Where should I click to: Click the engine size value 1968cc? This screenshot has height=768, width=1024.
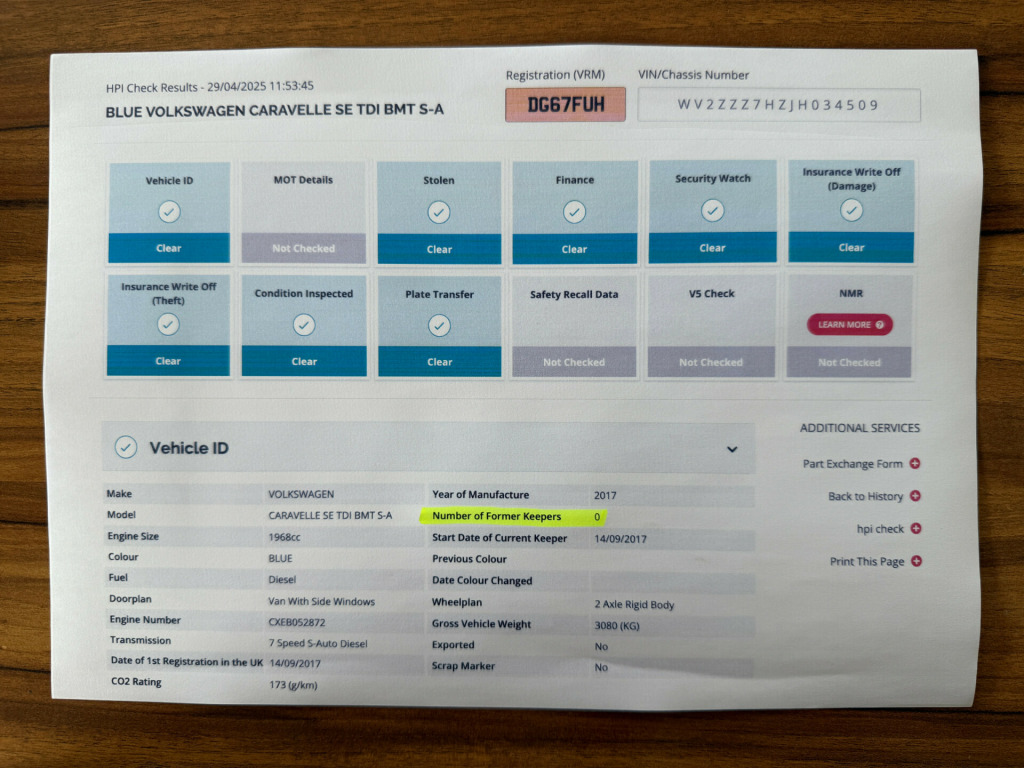pyautogui.click(x=284, y=537)
